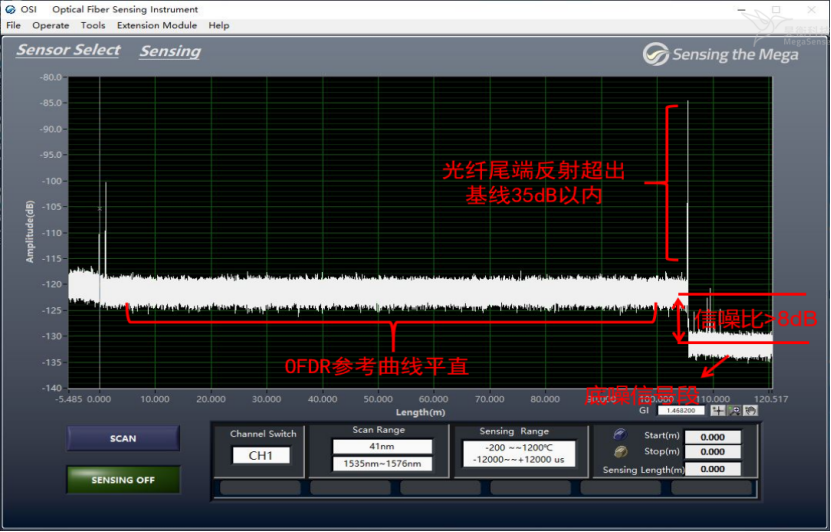This screenshot has width=831, height=532.
Task: Open the Extension Module menu
Action: click(x=156, y=25)
